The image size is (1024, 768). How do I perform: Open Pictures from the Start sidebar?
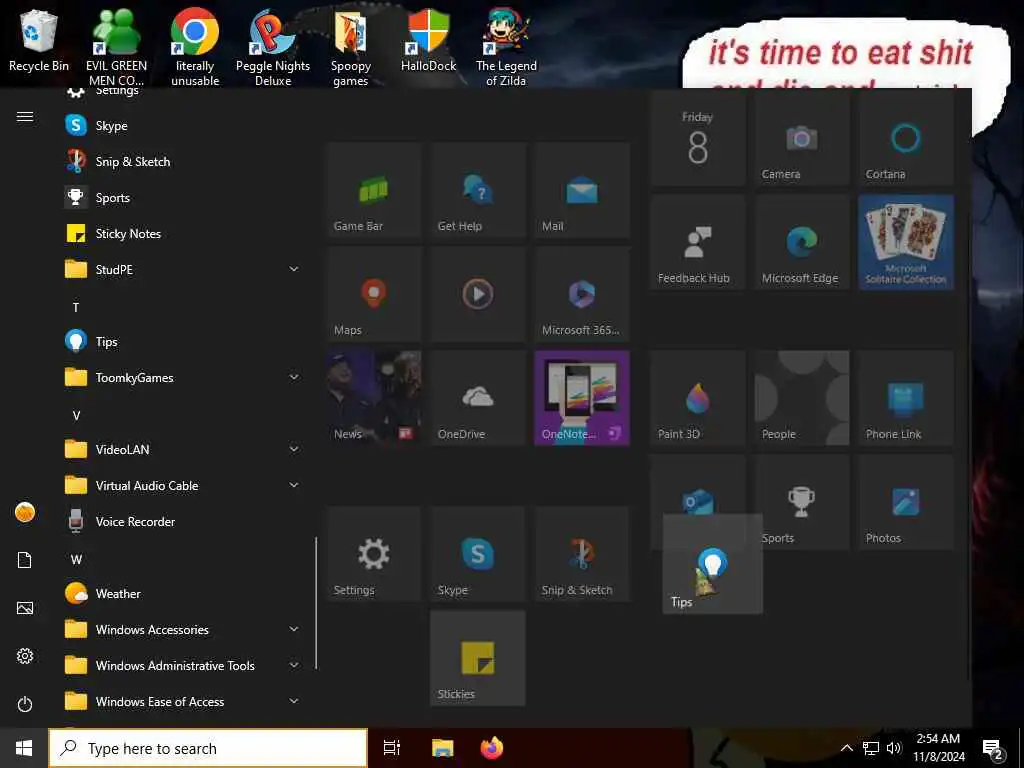click(25, 608)
